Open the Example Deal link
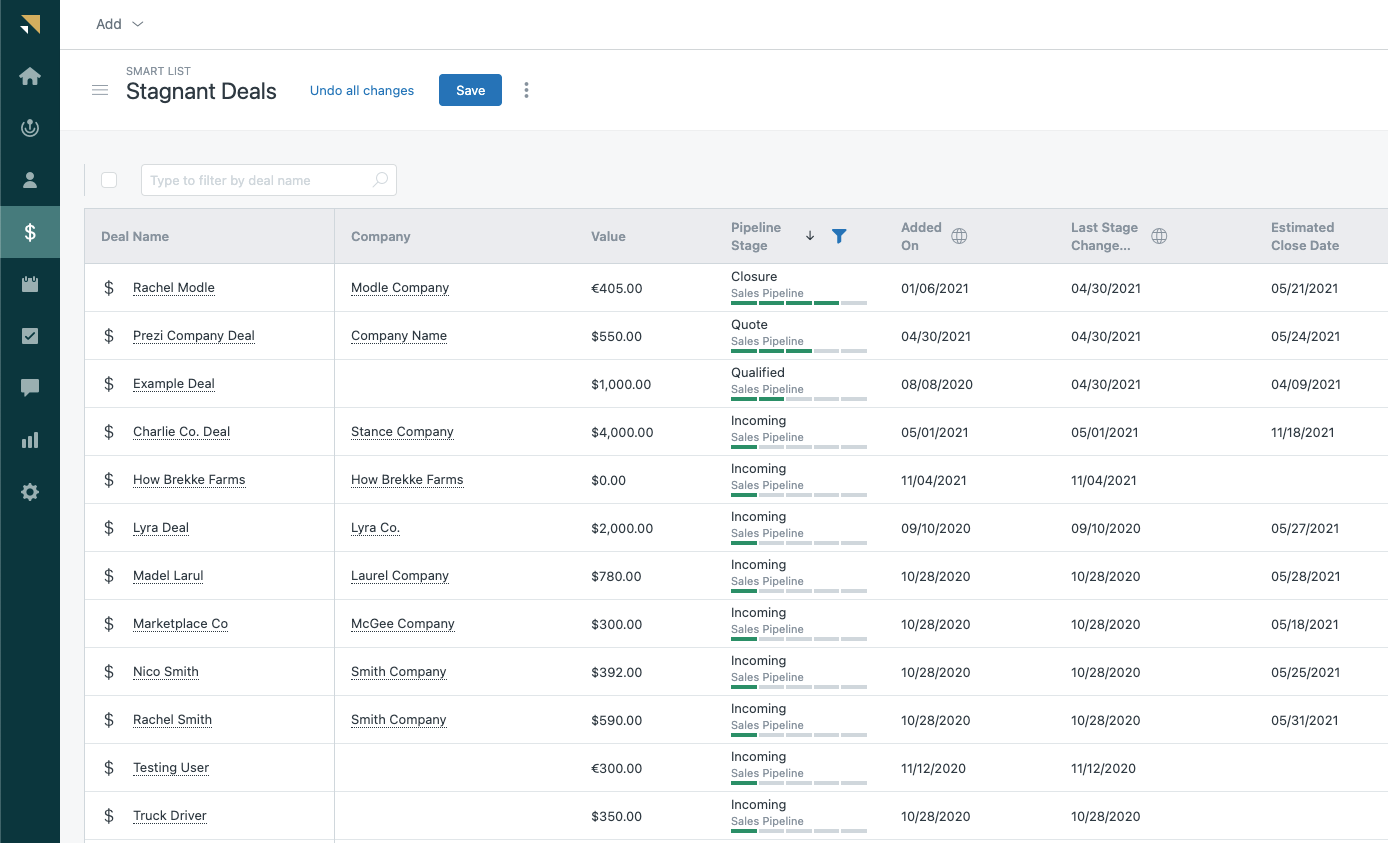The image size is (1388, 843). [x=174, y=384]
